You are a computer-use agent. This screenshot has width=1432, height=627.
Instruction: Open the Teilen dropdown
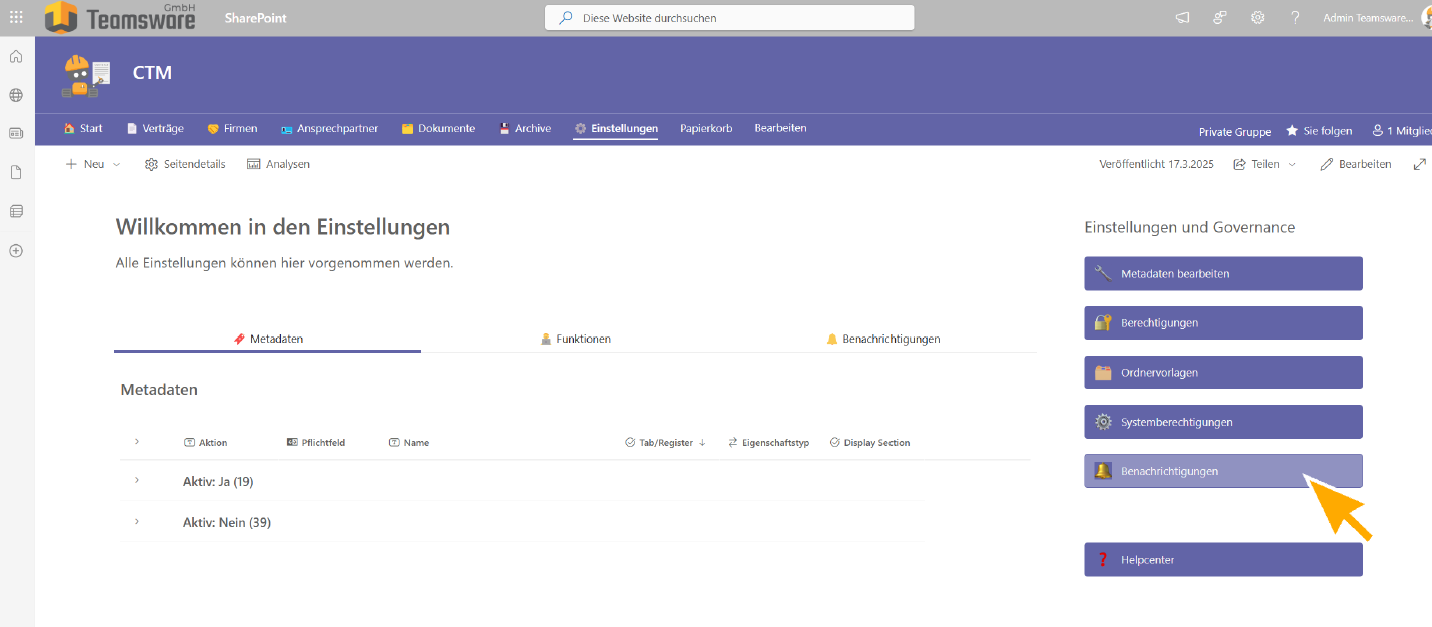click(1265, 164)
